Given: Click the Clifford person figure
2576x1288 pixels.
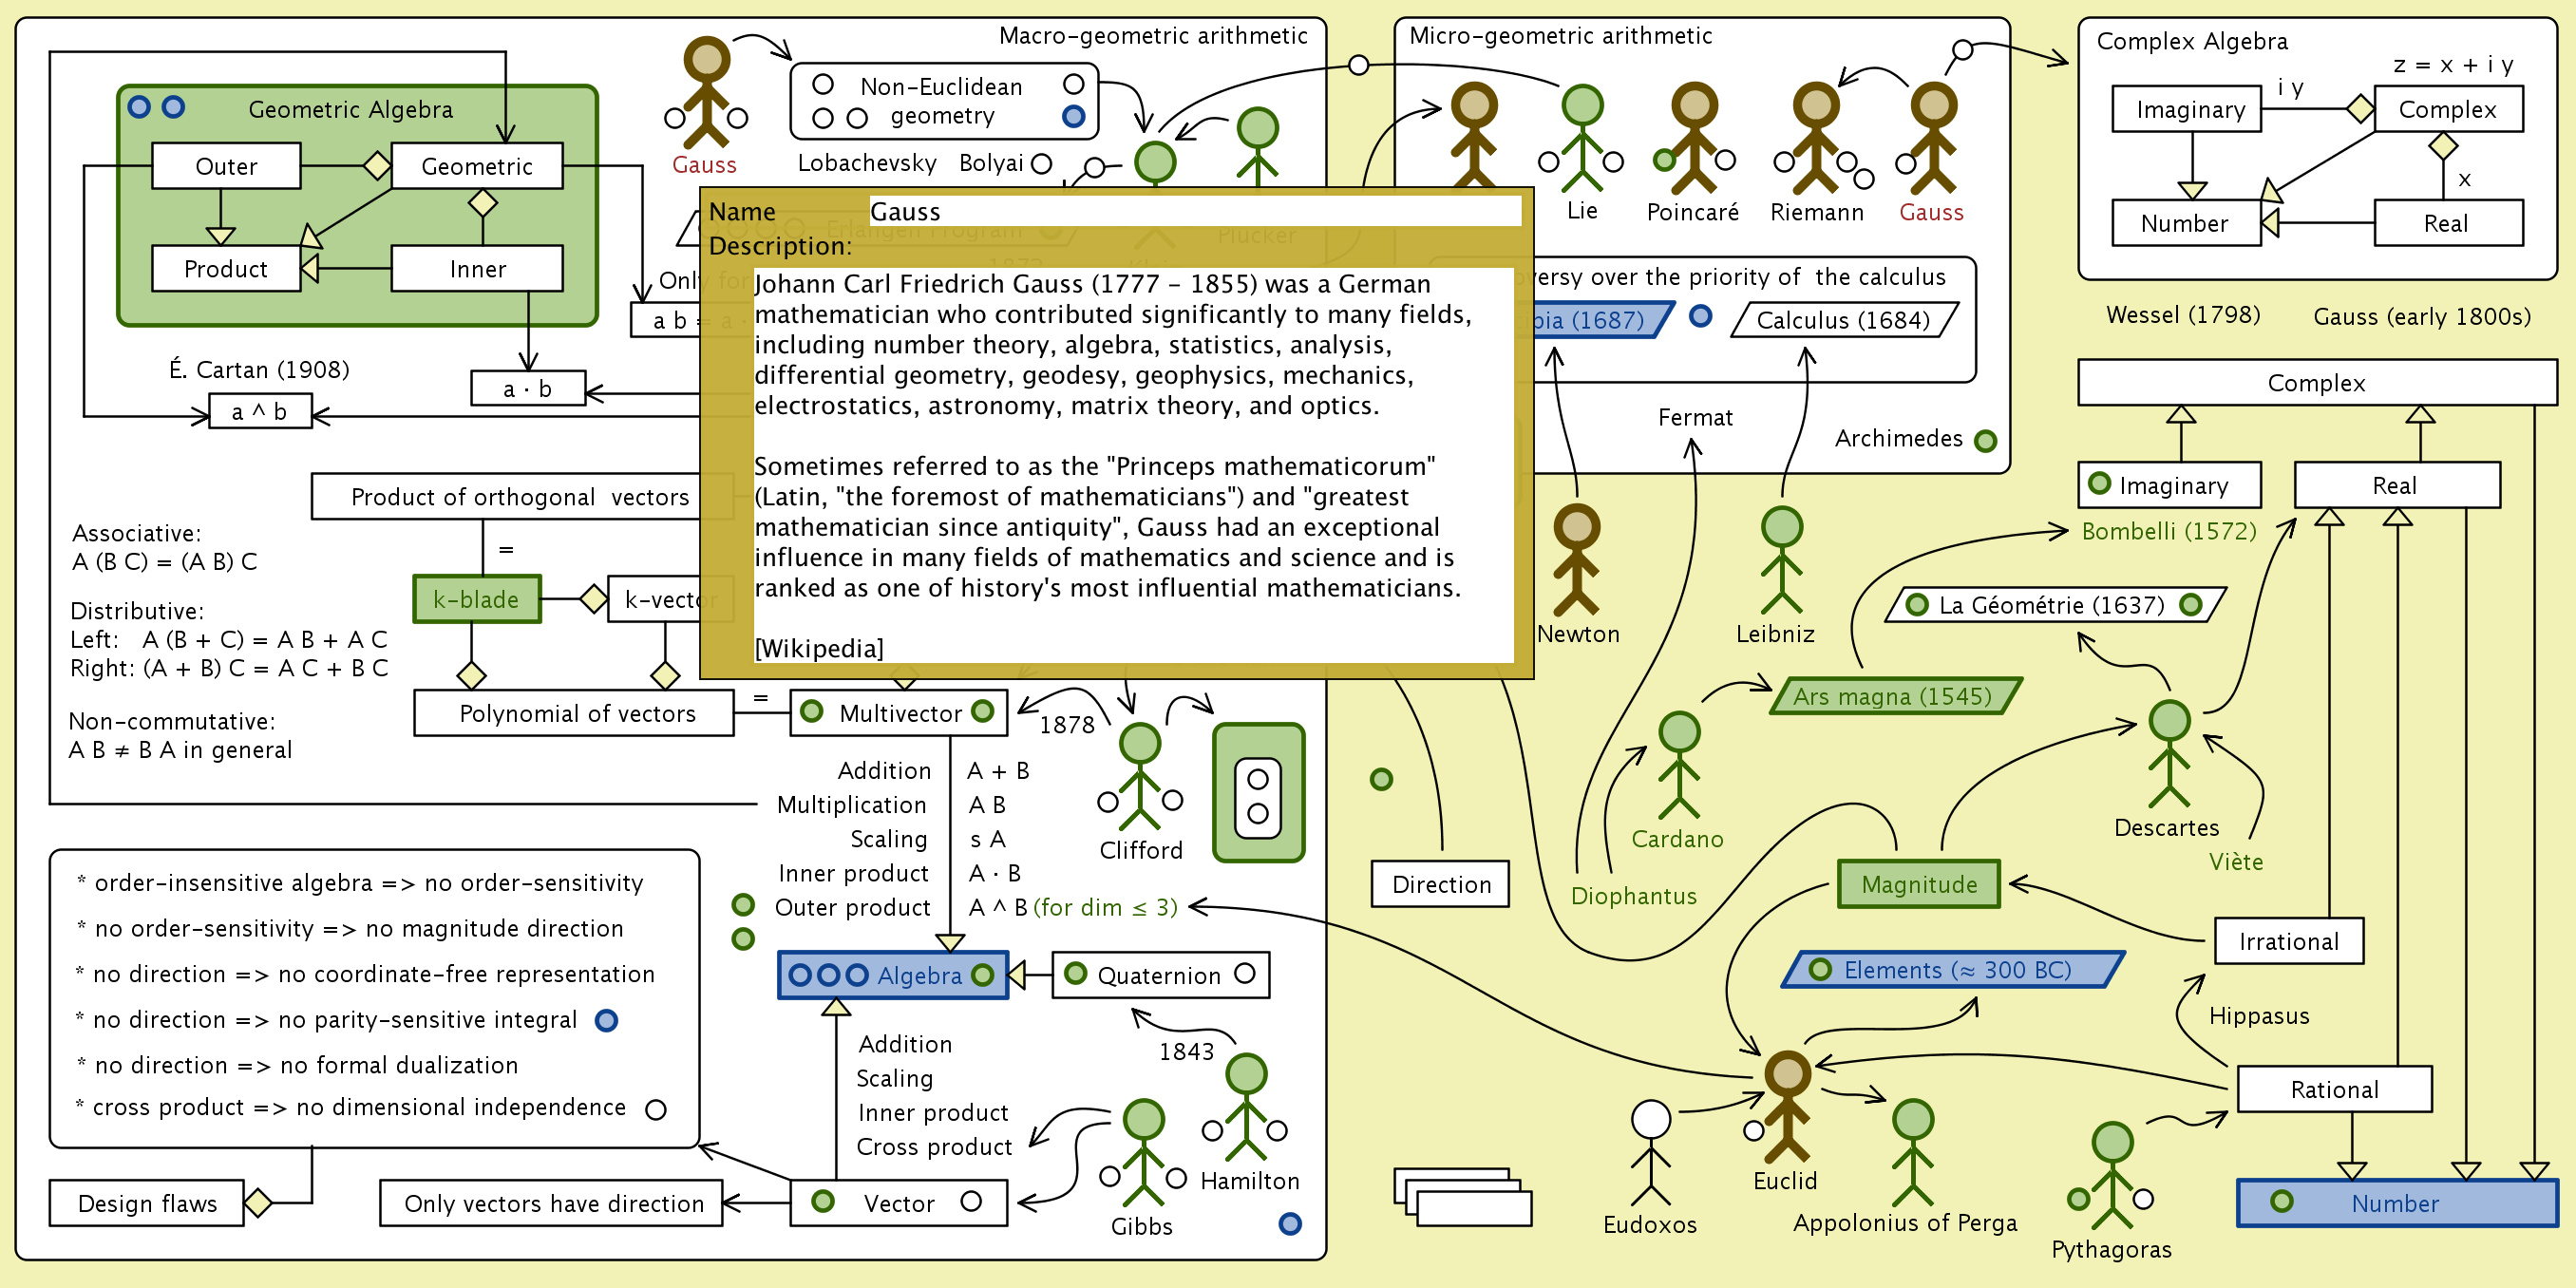Looking at the screenshot, I should 1139,775.
